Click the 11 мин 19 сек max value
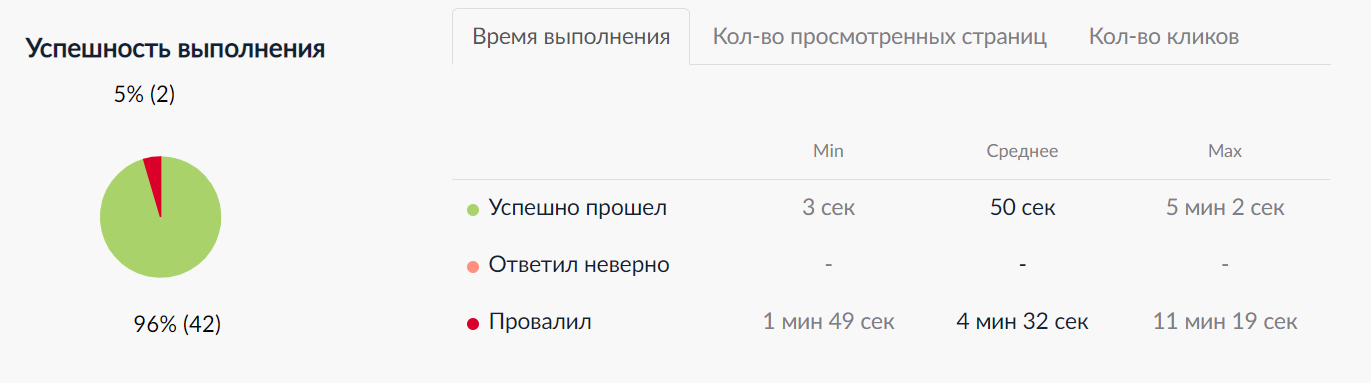 point(1225,322)
